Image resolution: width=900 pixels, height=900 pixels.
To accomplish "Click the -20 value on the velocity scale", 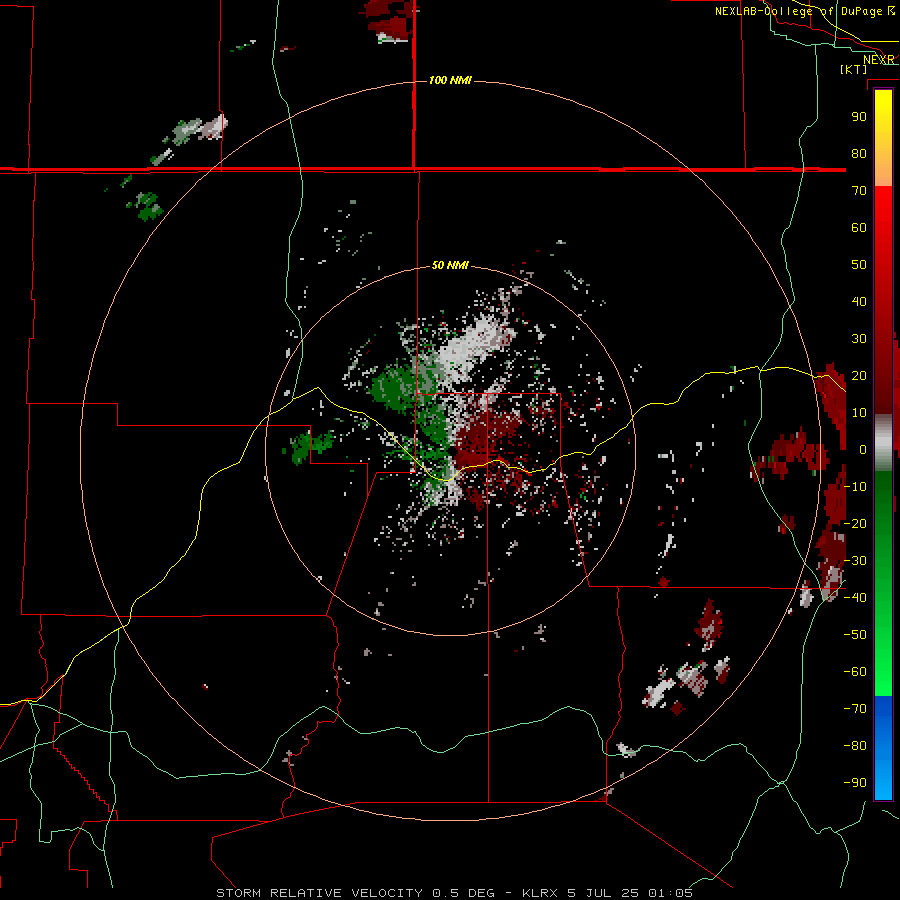I will 855,524.
